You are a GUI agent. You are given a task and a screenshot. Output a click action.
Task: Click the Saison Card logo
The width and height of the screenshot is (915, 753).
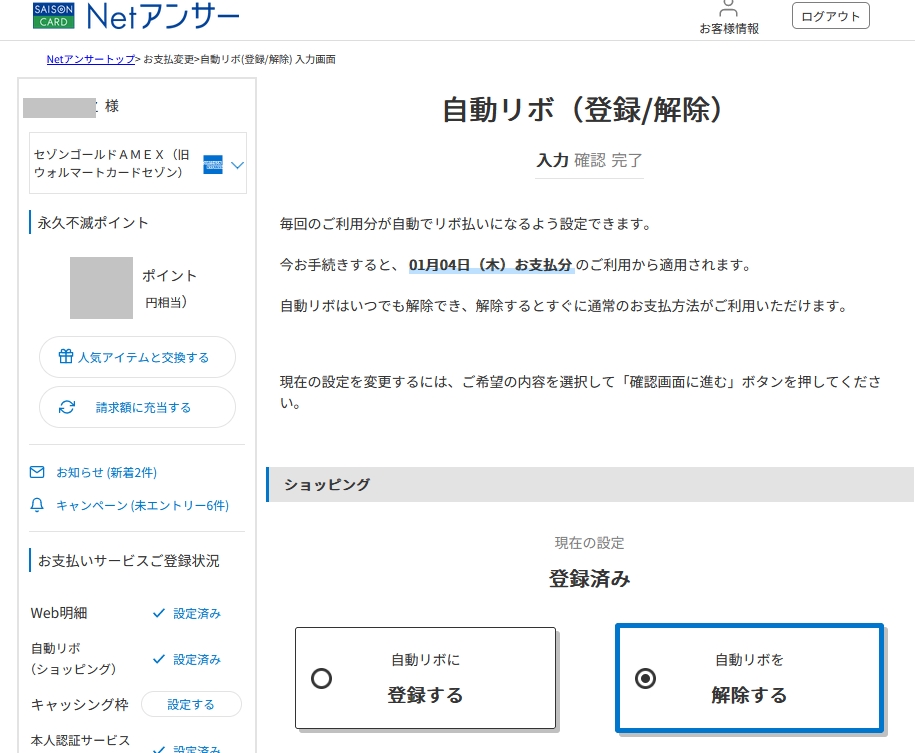[54, 15]
